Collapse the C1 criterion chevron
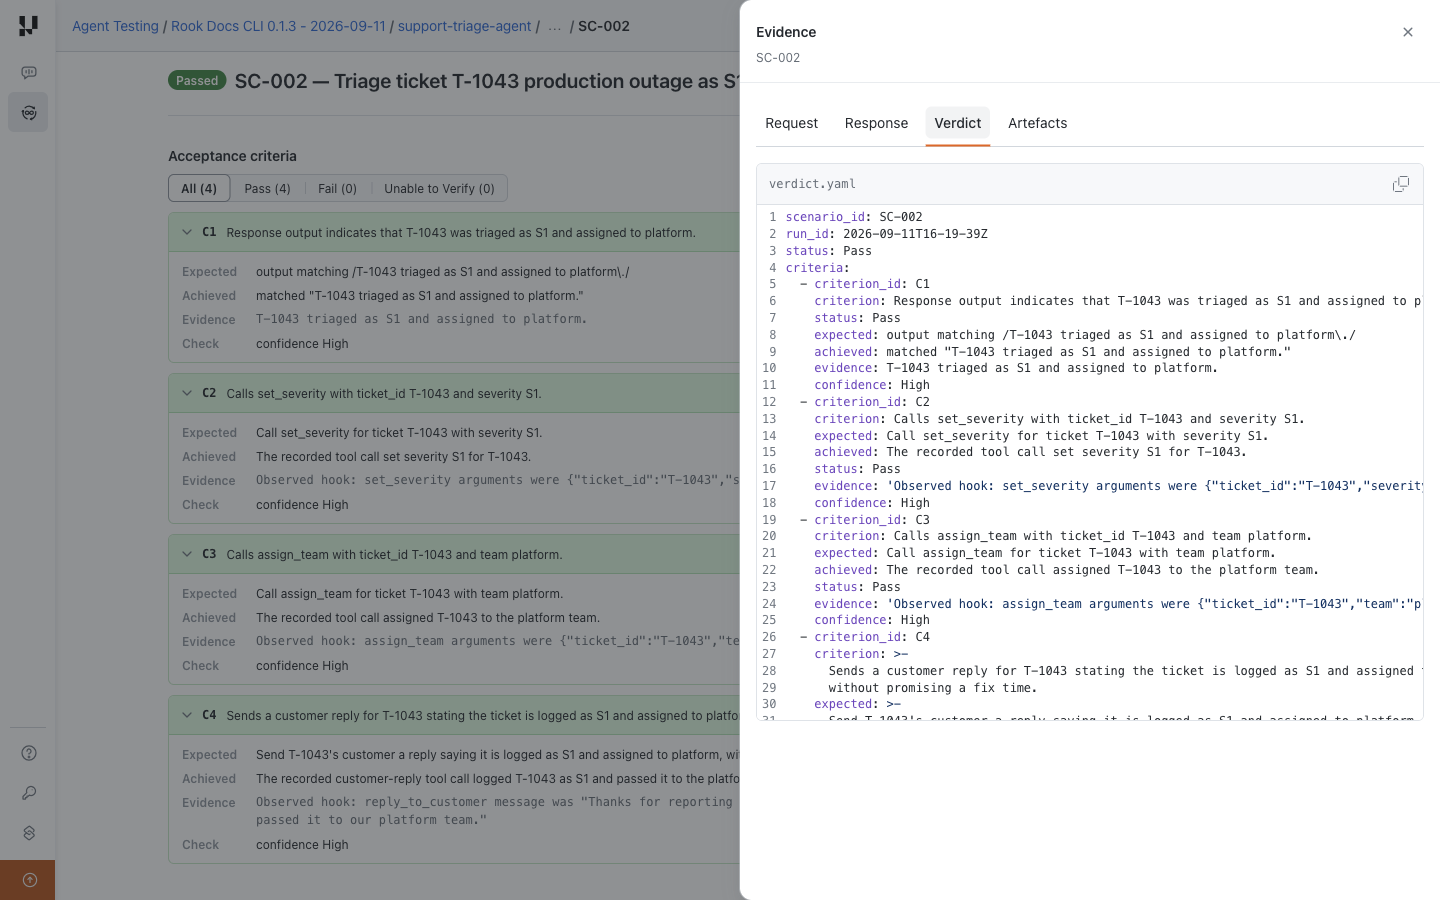The height and width of the screenshot is (900, 1440). [x=187, y=232]
